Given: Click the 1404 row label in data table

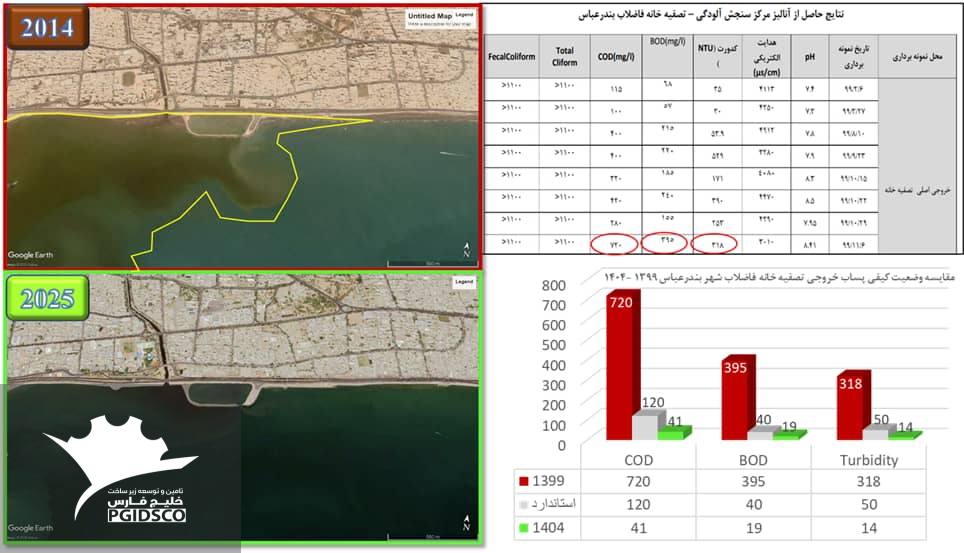Looking at the screenshot, I should [x=548, y=528].
